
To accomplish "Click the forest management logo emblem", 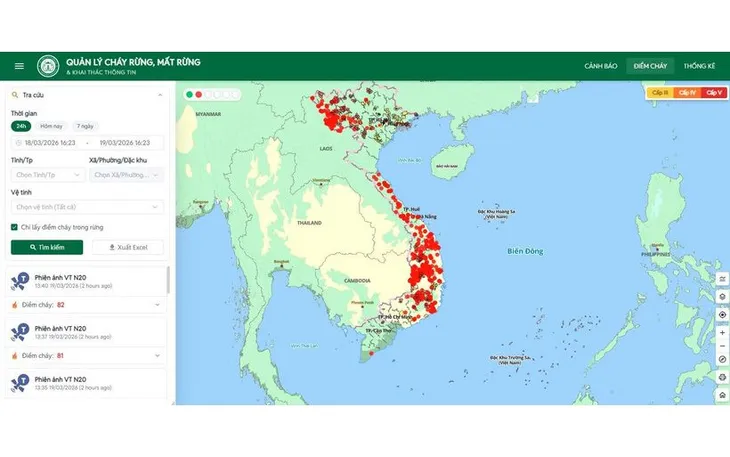I will pyautogui.click(x=48, y=66).
